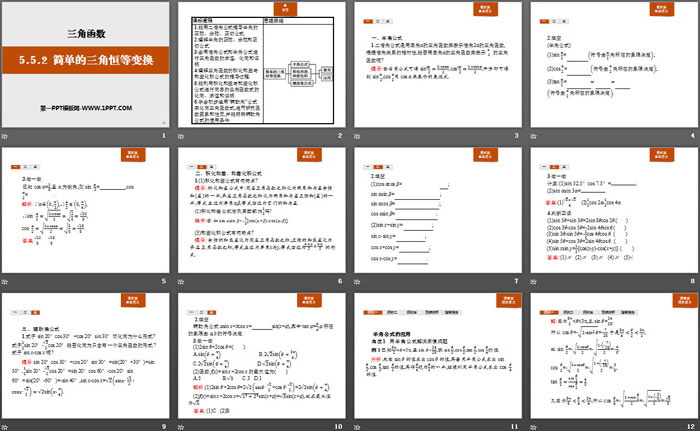Click the transition star icon under slide 8
The height and width of the screenshot is (431, 700).
pos(533,277)
